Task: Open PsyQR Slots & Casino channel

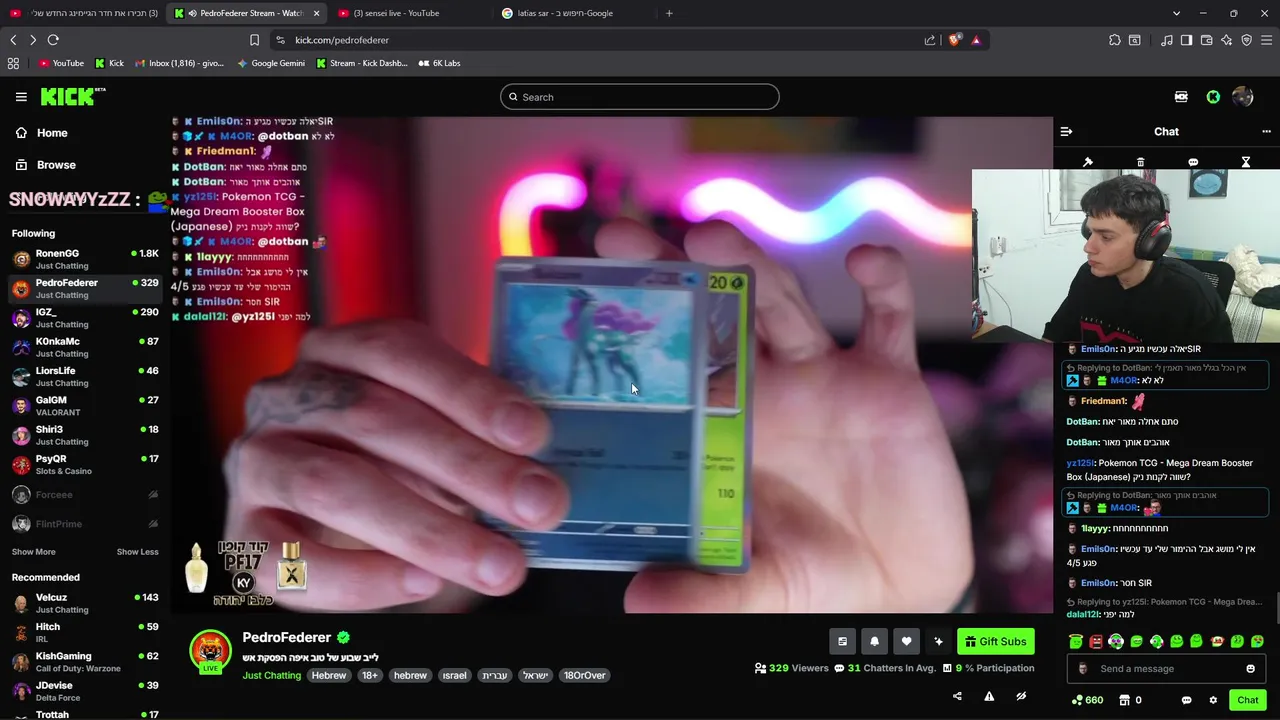Action: (x=84, y=464)
